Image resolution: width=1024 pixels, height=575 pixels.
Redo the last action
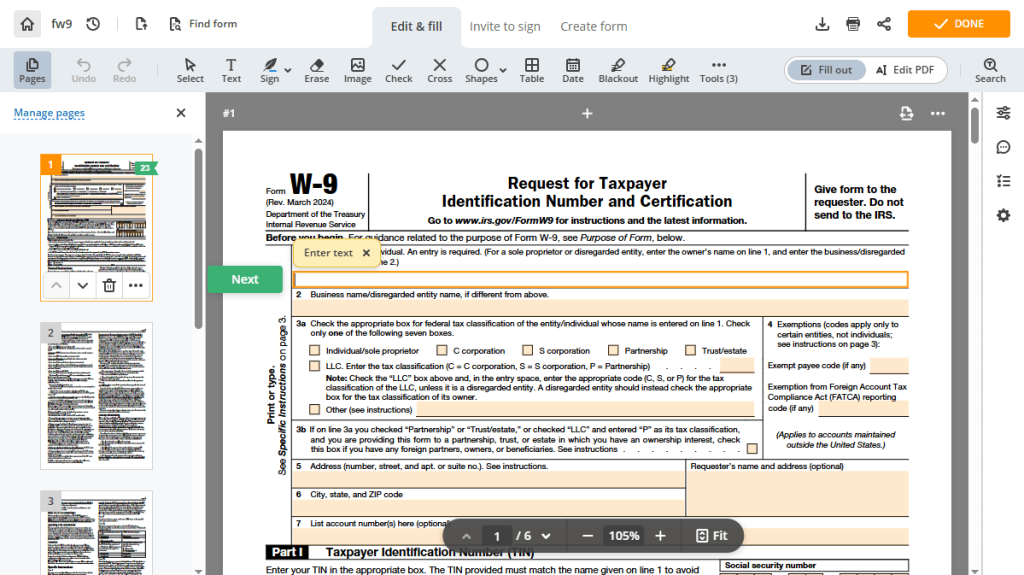pyautogui.click(x=124, y=70)
